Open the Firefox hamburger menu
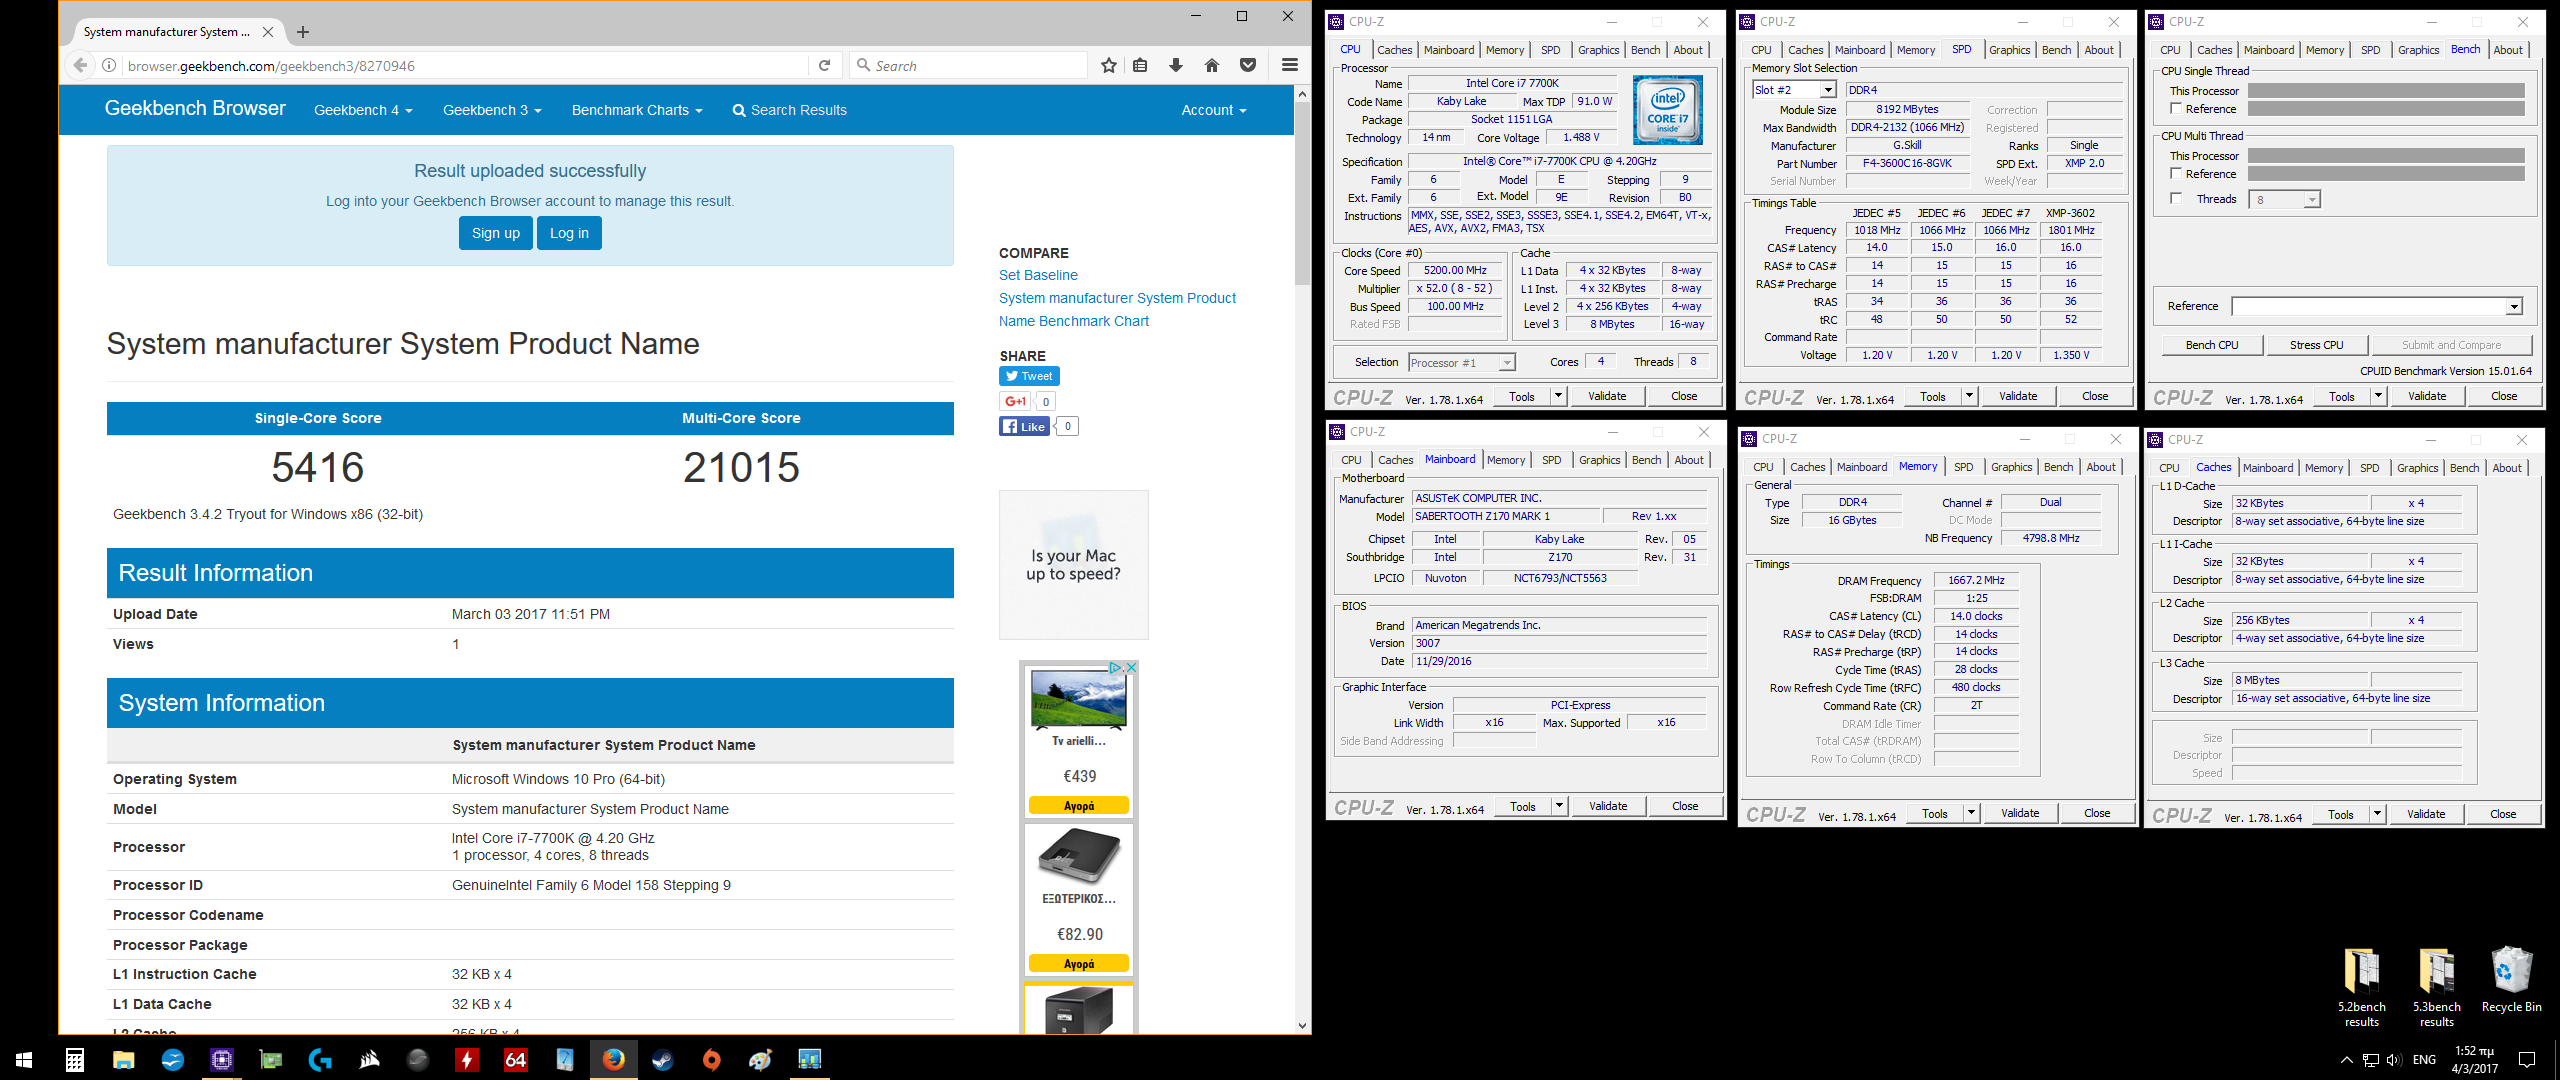 (1290, 66)
